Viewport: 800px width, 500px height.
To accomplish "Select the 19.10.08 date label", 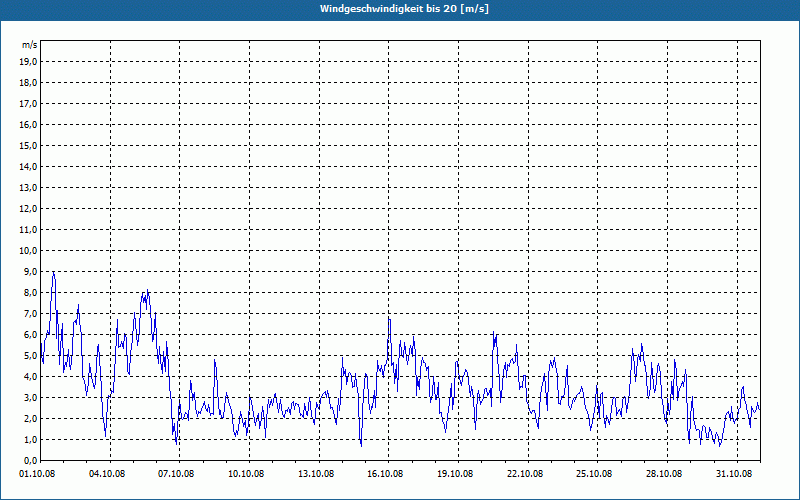I will coord(456,474).
